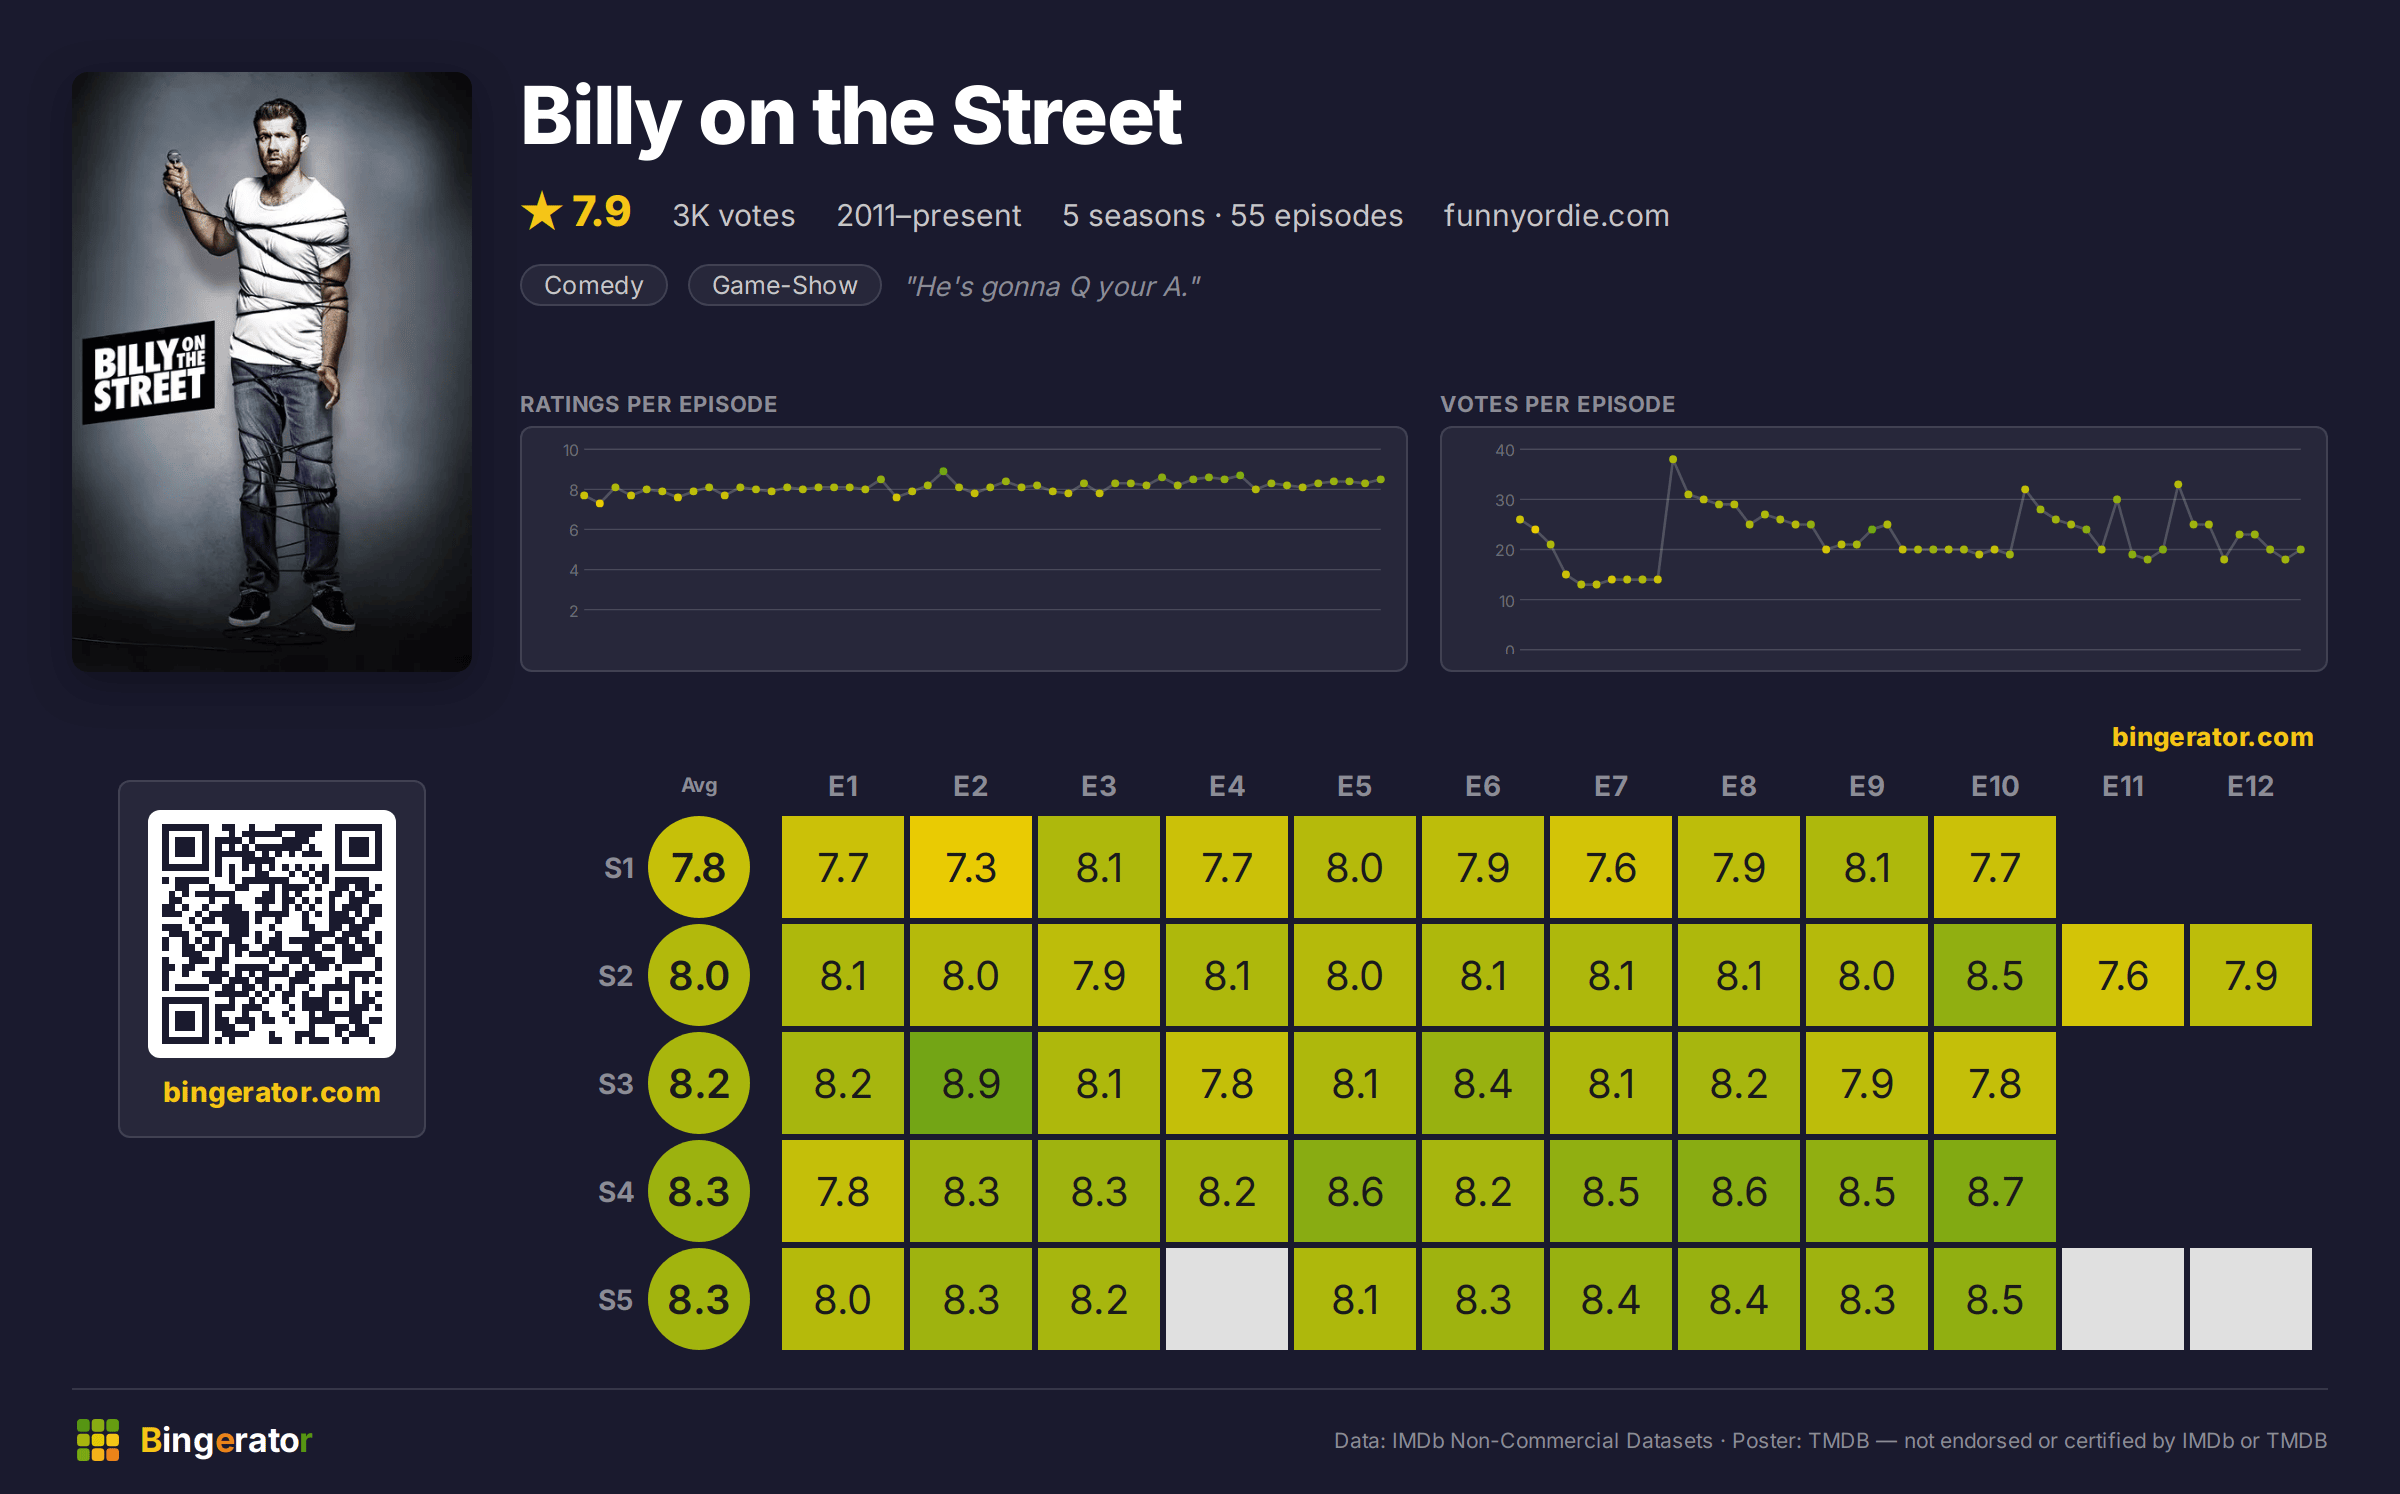The height and width of the screenshot is (1494, 2400).
Task: Select the Game-Show genre tag
Action: 785,285
